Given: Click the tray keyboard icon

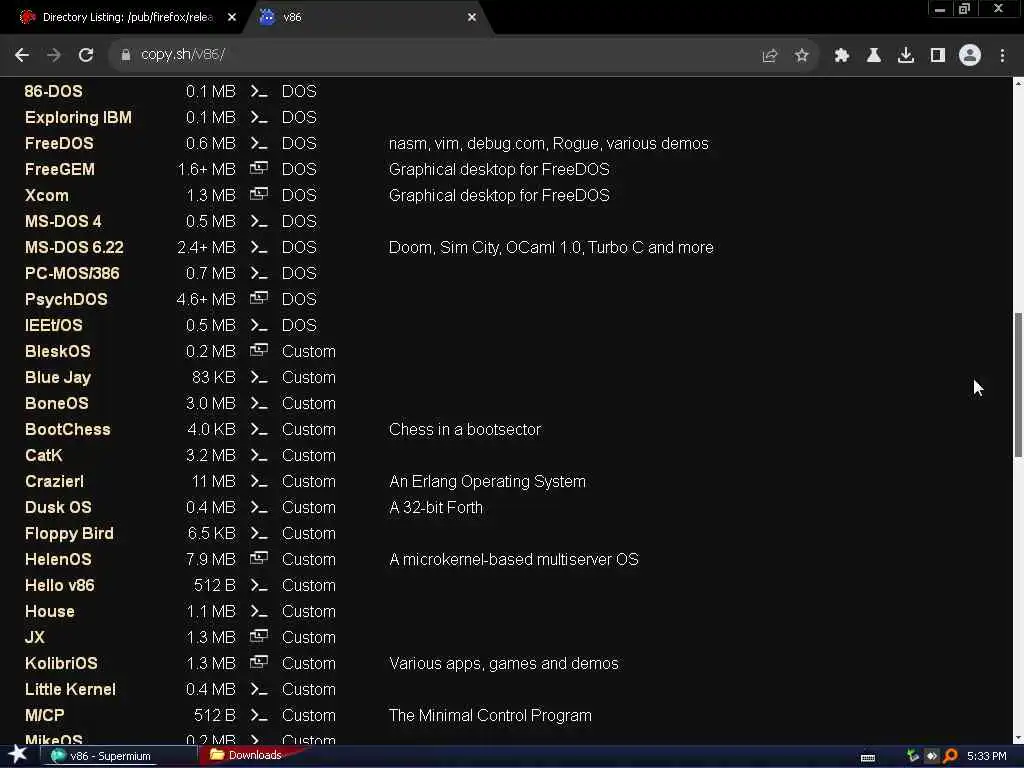Looking at the screenshot, I should pyautogui.click(x=868, y=758).
